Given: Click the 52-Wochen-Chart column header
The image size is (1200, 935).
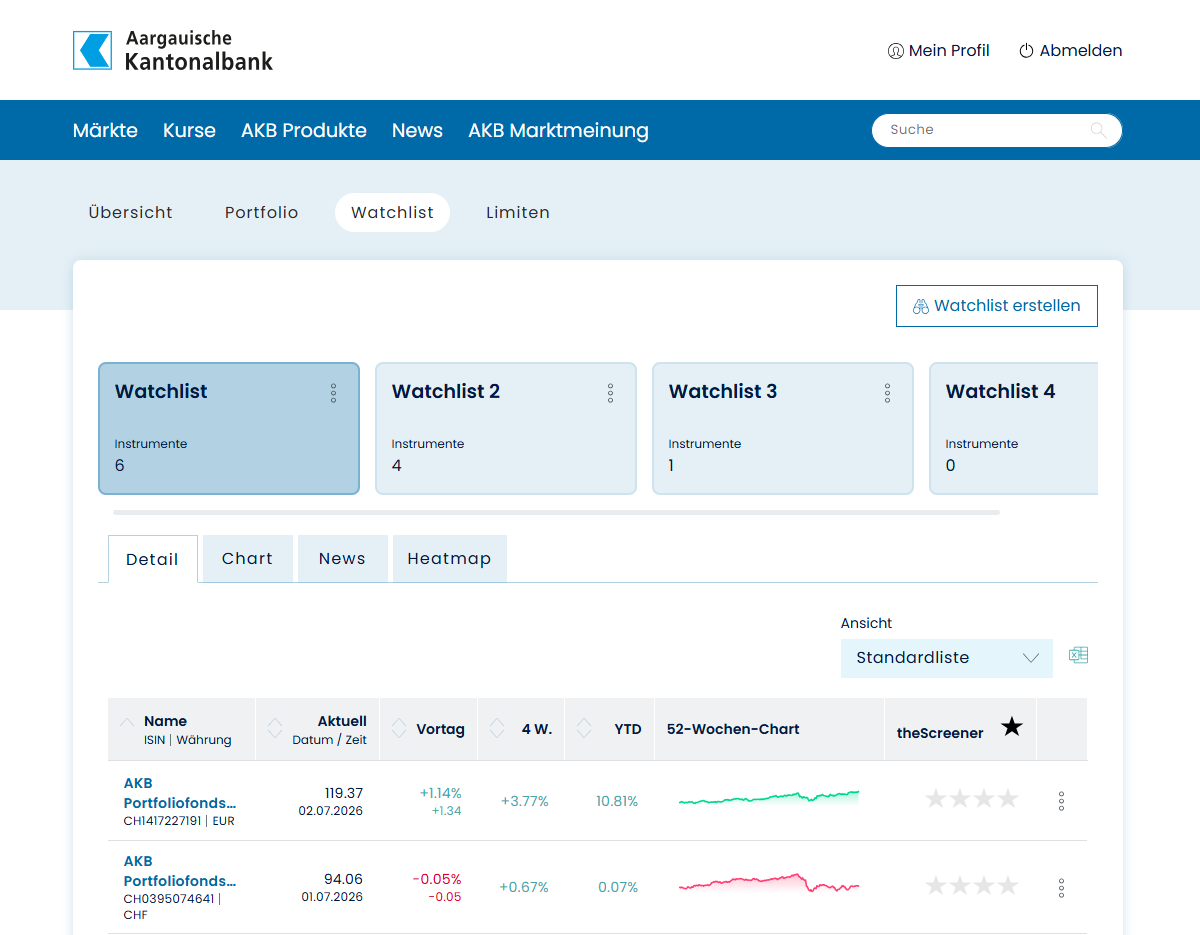Looking at the screenshot, I should tap(733, 729).
